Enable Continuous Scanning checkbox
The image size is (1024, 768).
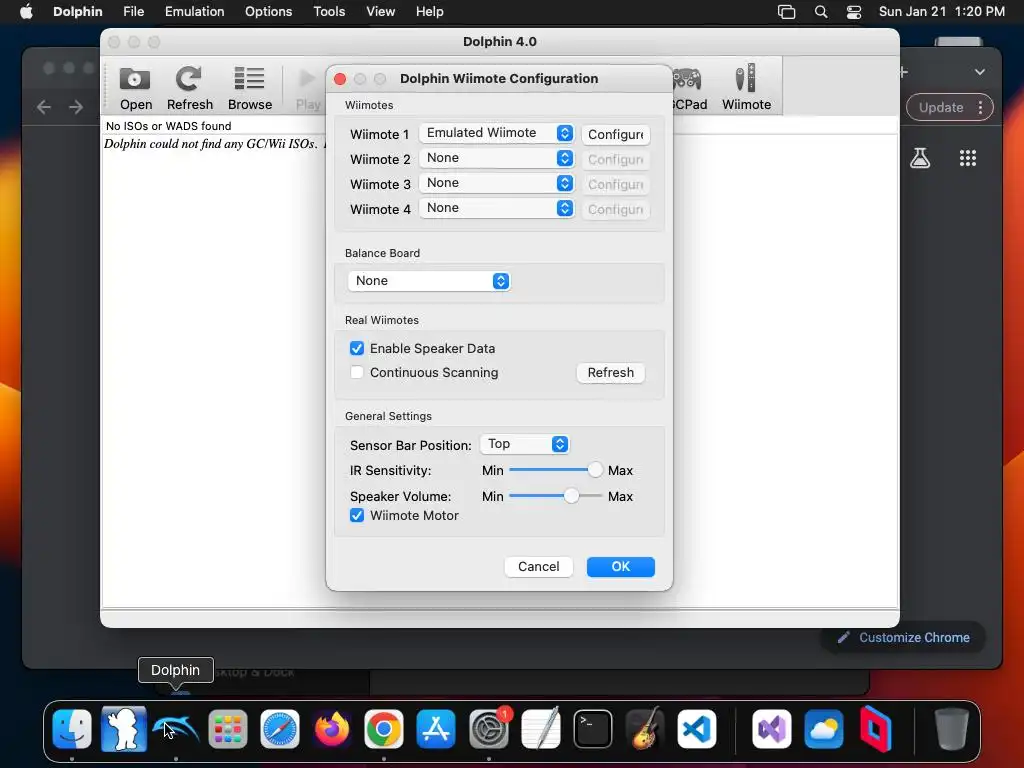pyautogui.click(x=357, y=372)
